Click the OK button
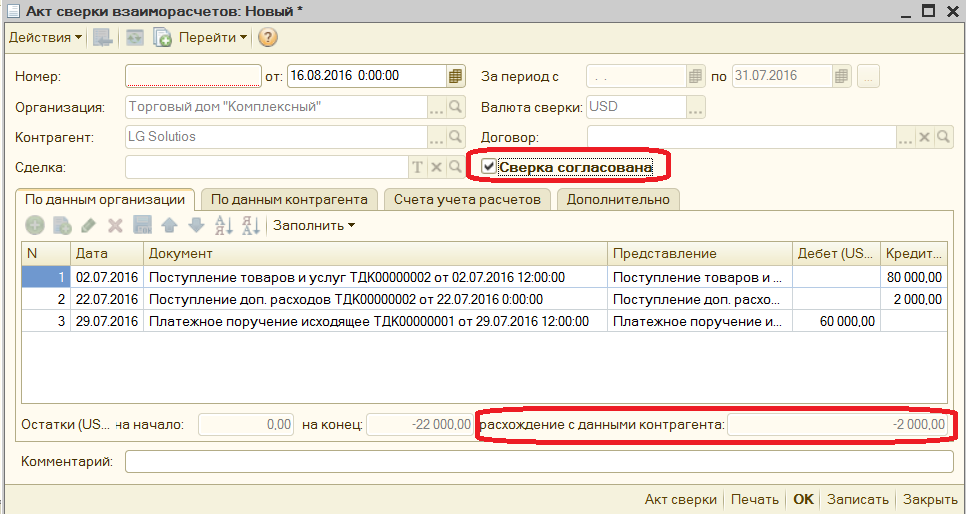 click(803, 499)
